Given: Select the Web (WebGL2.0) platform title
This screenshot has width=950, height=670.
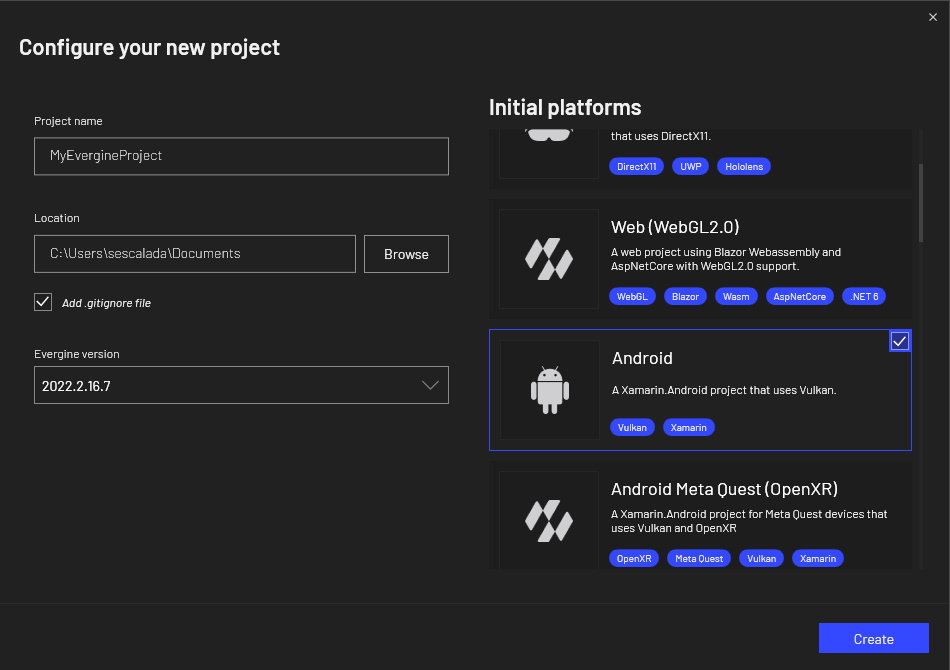Looking at the screenshot, I should (x=675, y=227).
